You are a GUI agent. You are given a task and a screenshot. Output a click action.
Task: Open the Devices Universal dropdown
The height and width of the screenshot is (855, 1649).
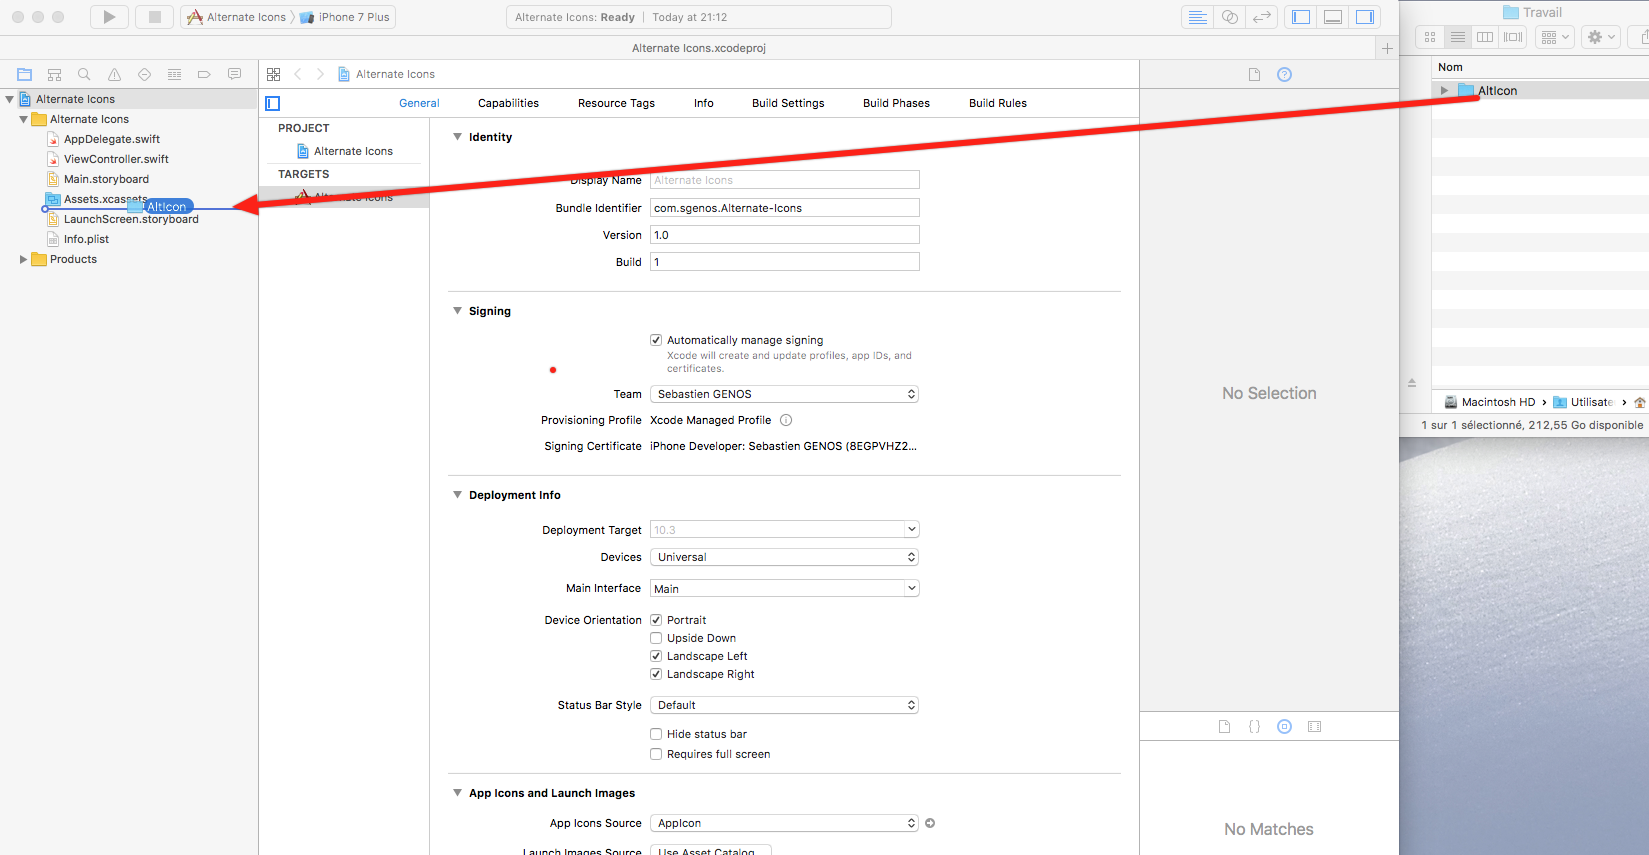coord(784,557)
